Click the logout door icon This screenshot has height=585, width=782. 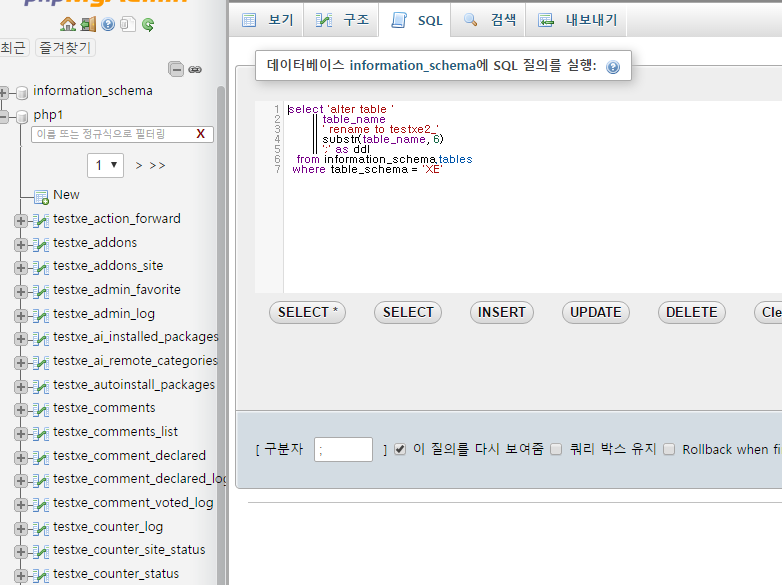pos(88,24)
